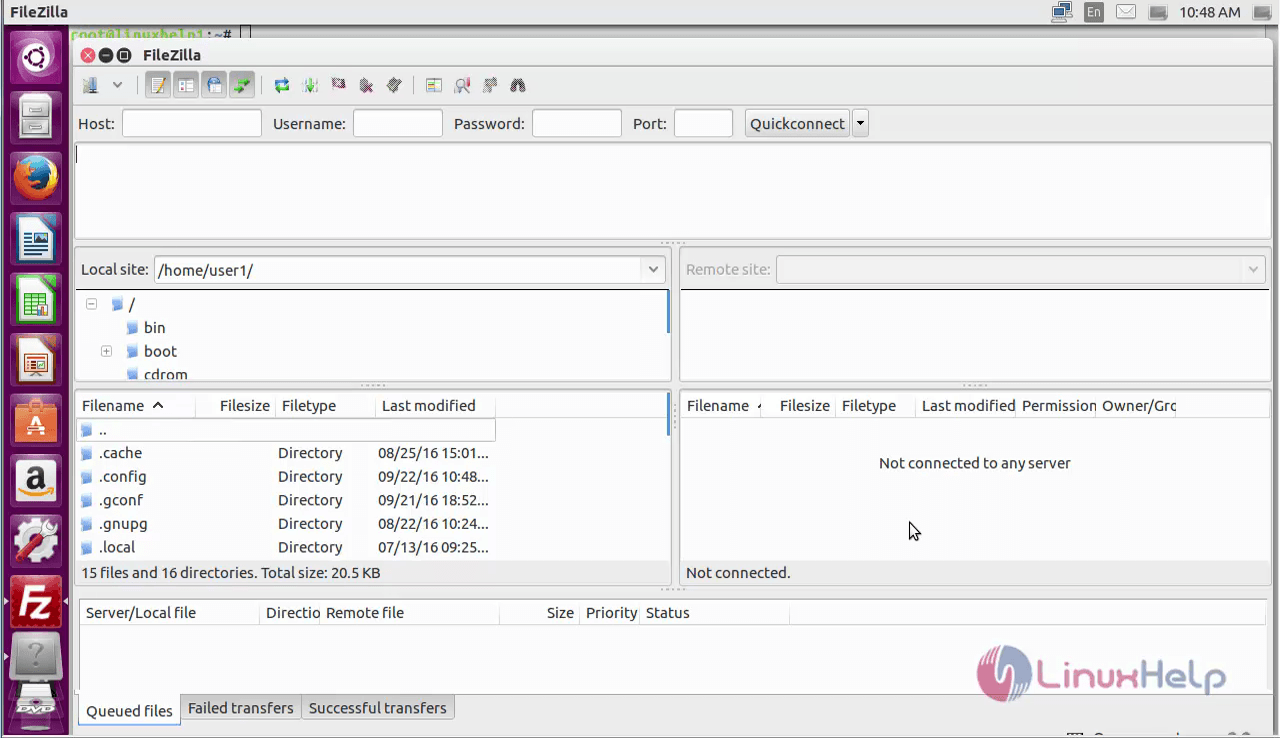Select the '..' parent directory row
Viewport: 1280px width, 738px height.
point(286,430)
